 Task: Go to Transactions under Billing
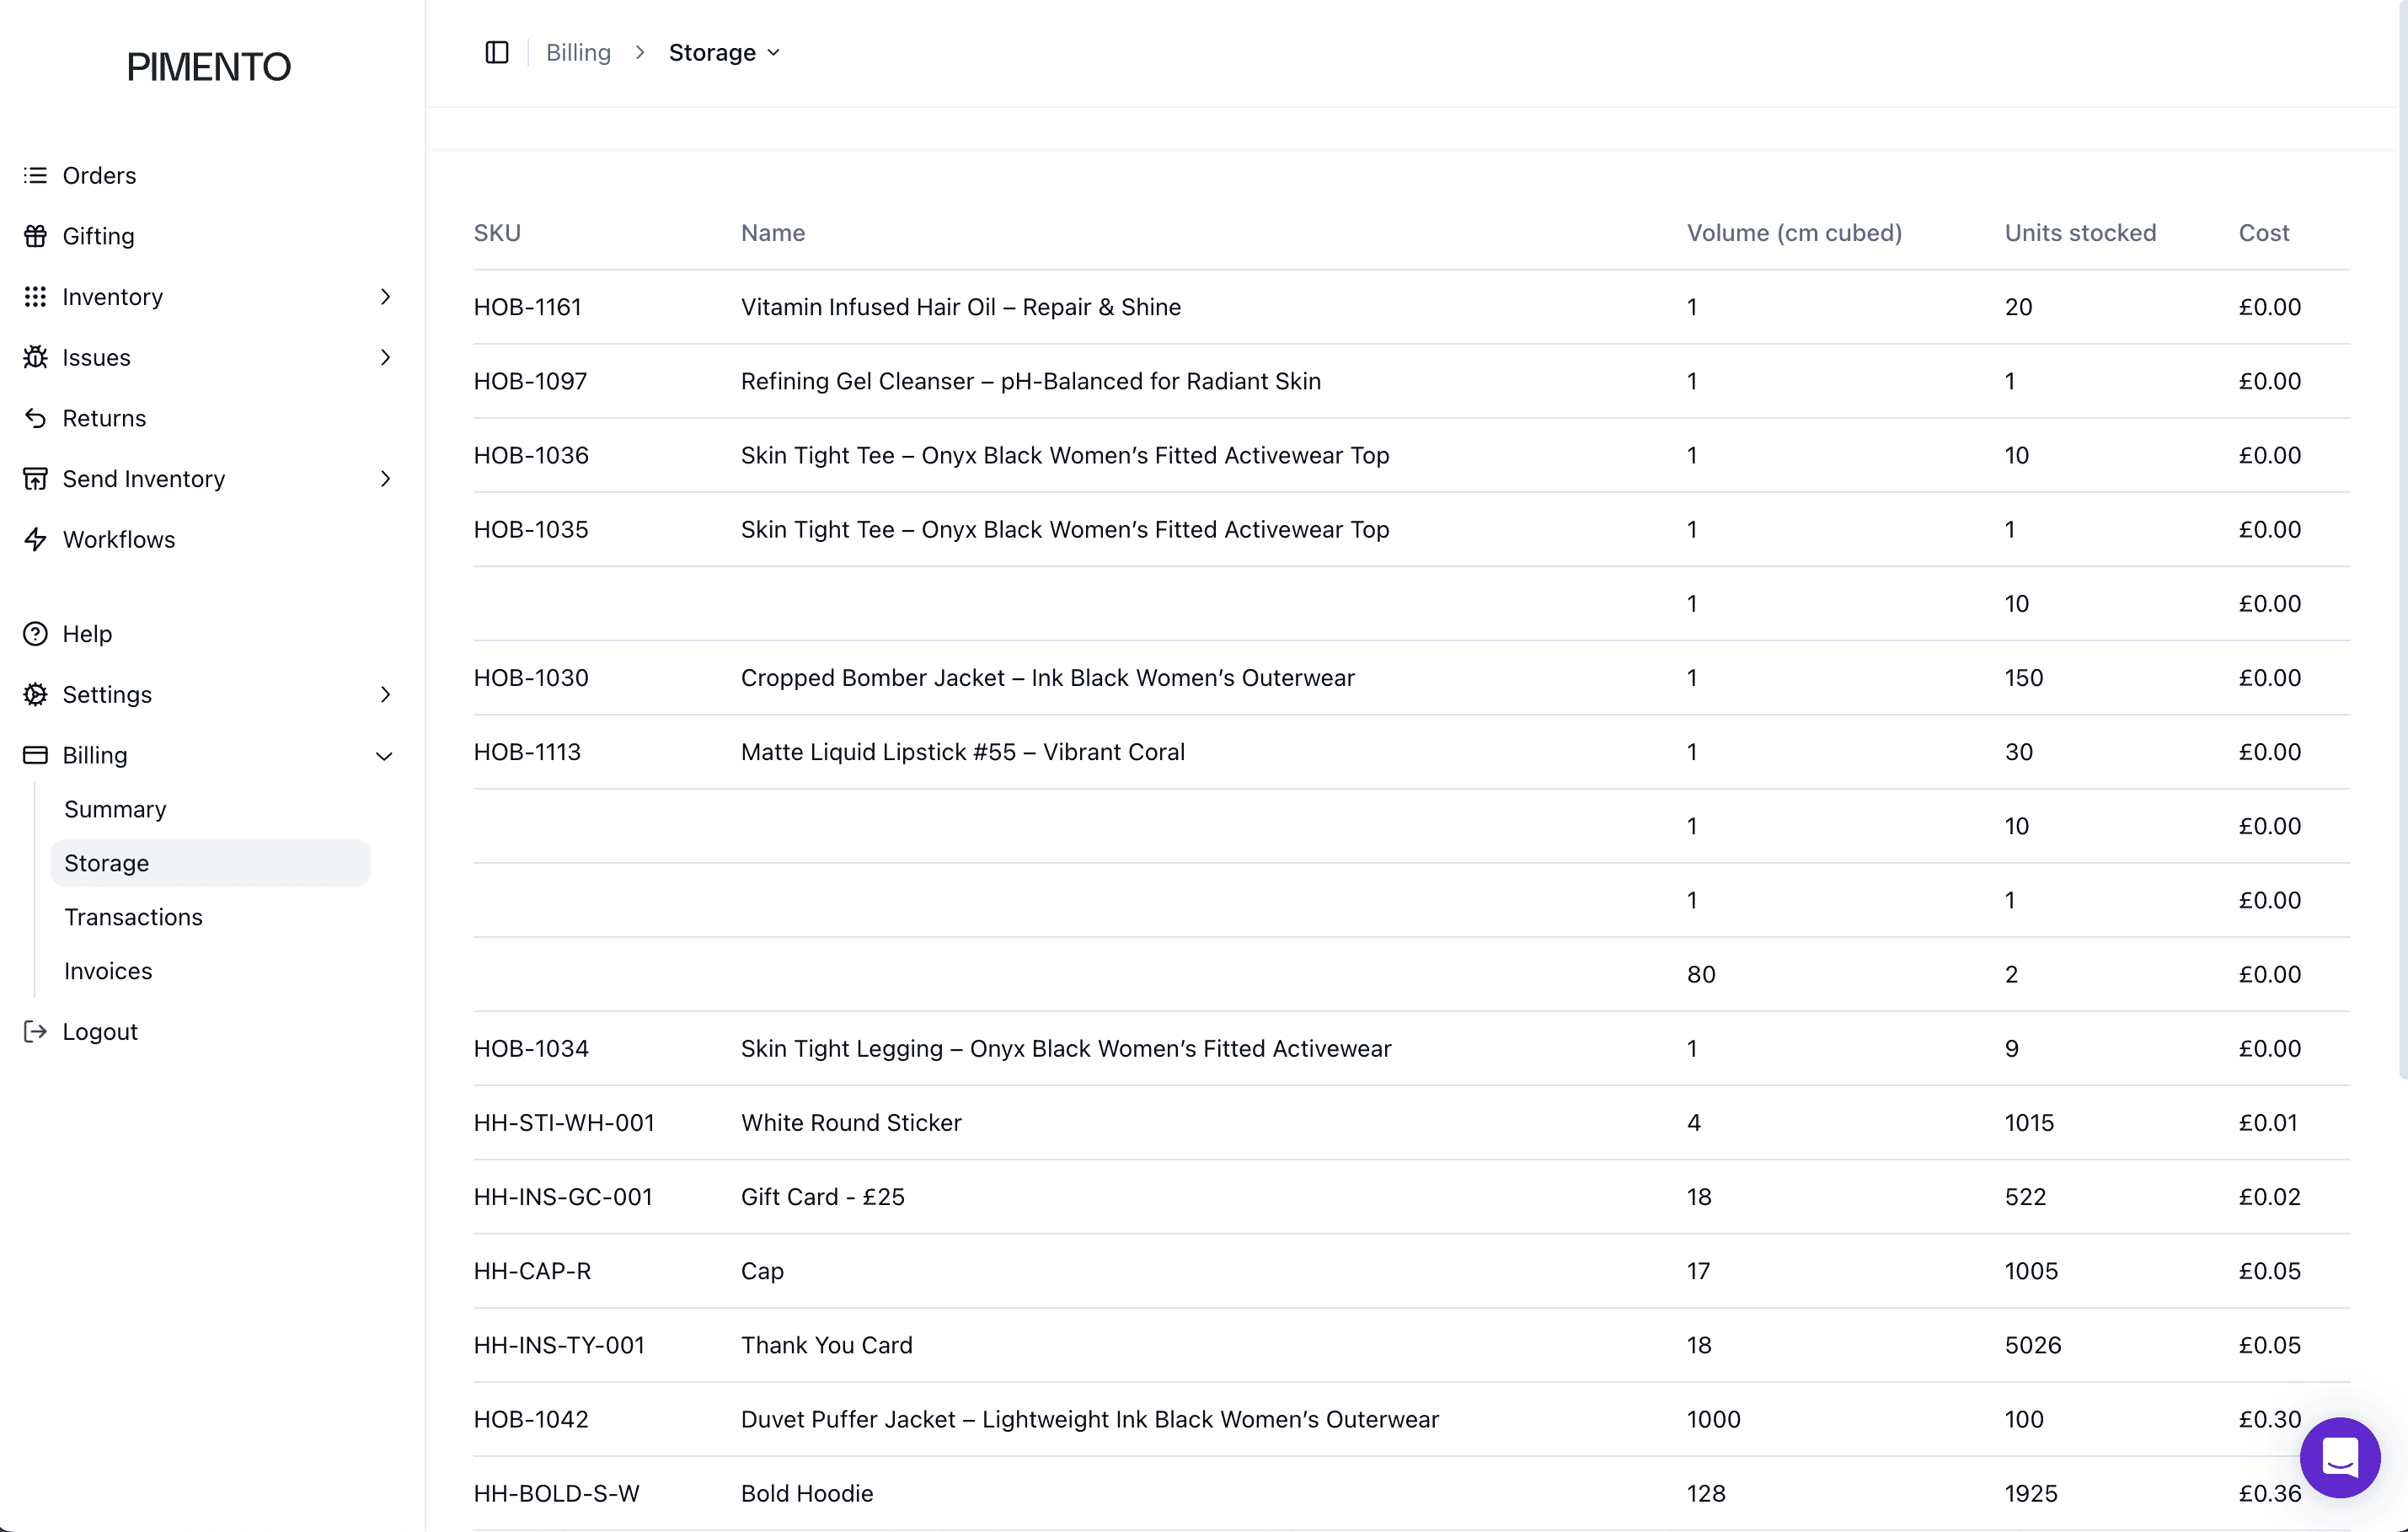pos(133,917)
